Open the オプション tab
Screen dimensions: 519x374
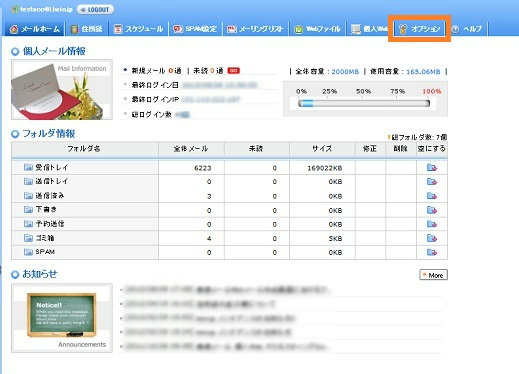tap(420, 29)
